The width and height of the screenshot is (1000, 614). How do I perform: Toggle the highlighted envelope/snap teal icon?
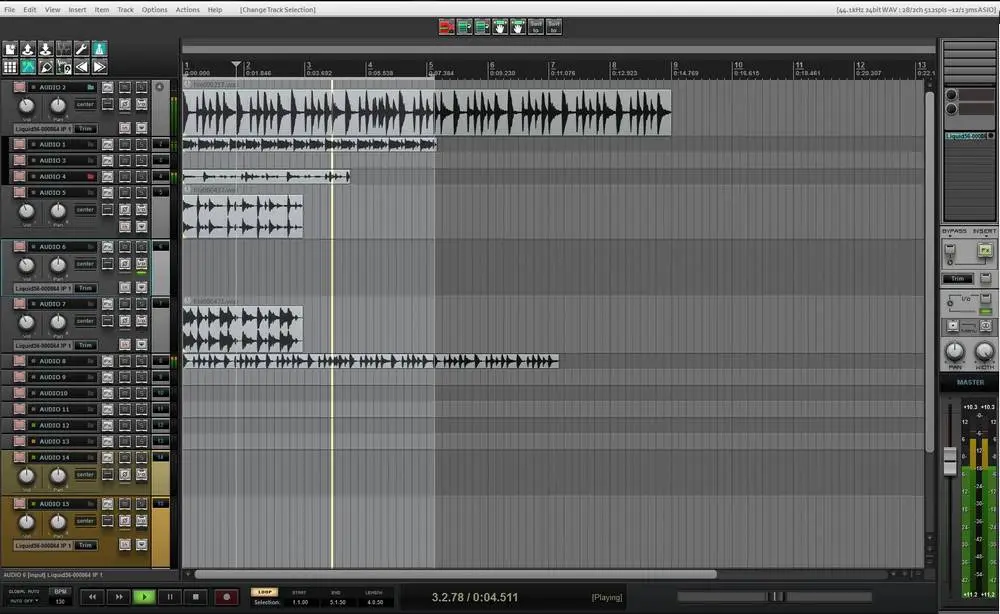click(28, 66)
